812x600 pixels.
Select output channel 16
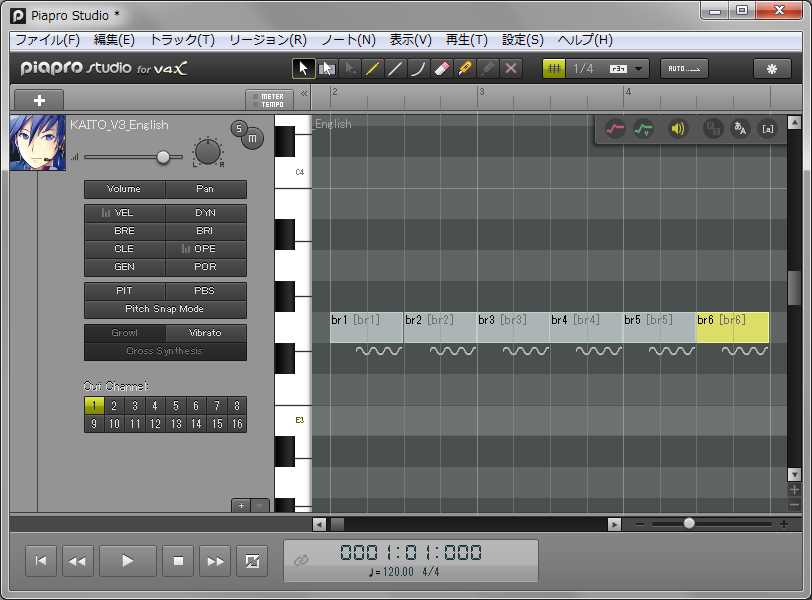click(x=237, y=424)
